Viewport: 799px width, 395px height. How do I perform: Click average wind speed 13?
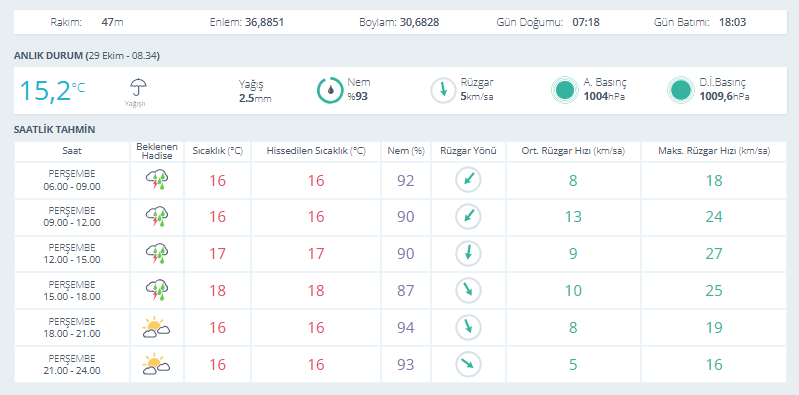[573, 217]
